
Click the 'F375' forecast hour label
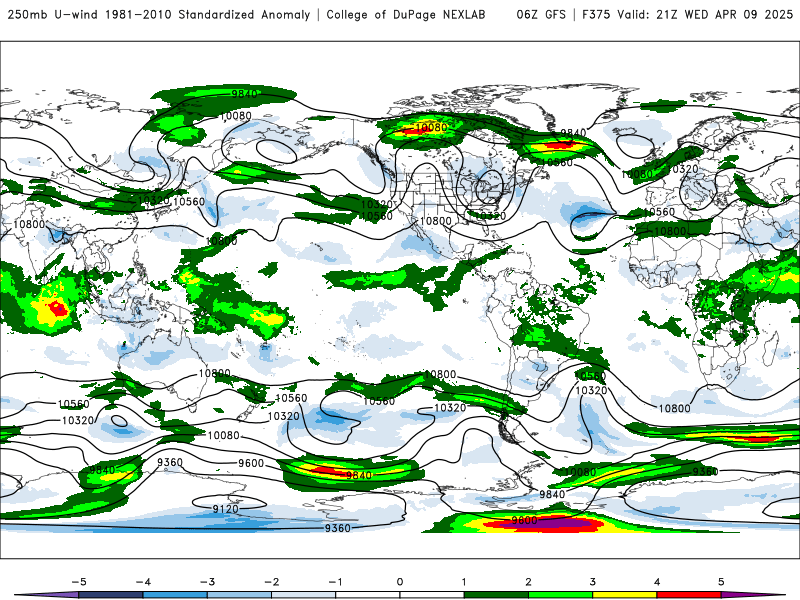tap(596, 15)
